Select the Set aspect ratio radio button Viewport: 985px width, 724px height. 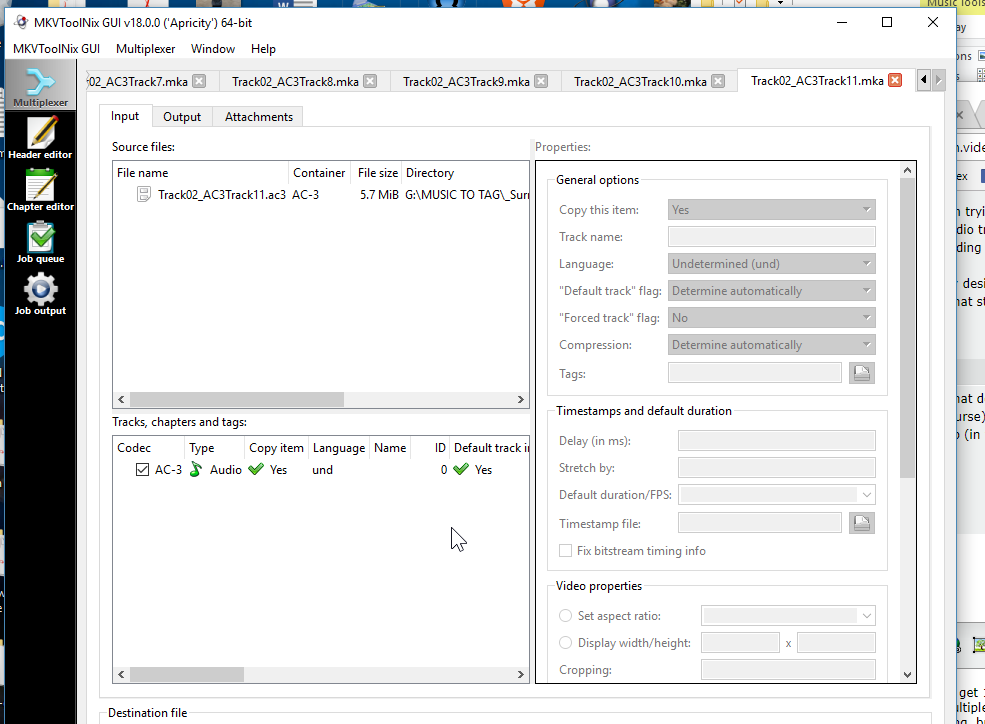click(x=565, y=615)
